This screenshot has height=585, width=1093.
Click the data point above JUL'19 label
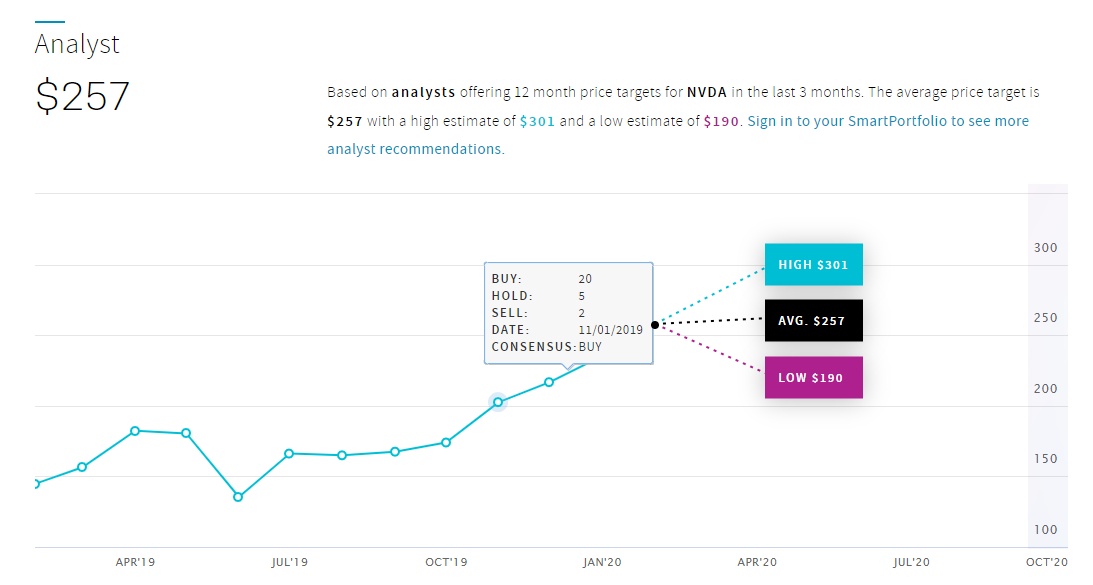click(x=289, y=453)
